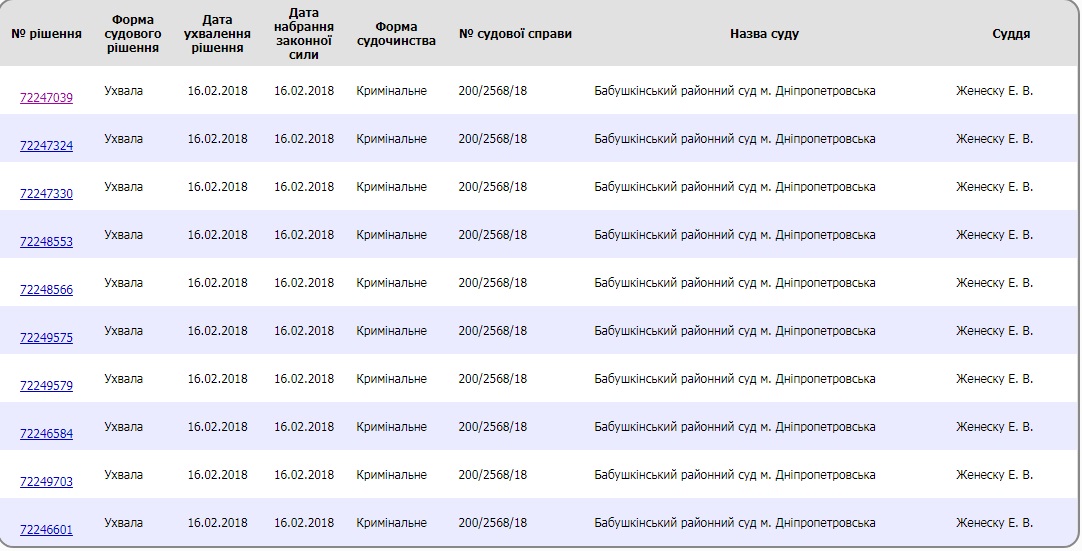Open decision number 72249575
1082x551 pixels.
click(x=46, y=338)
